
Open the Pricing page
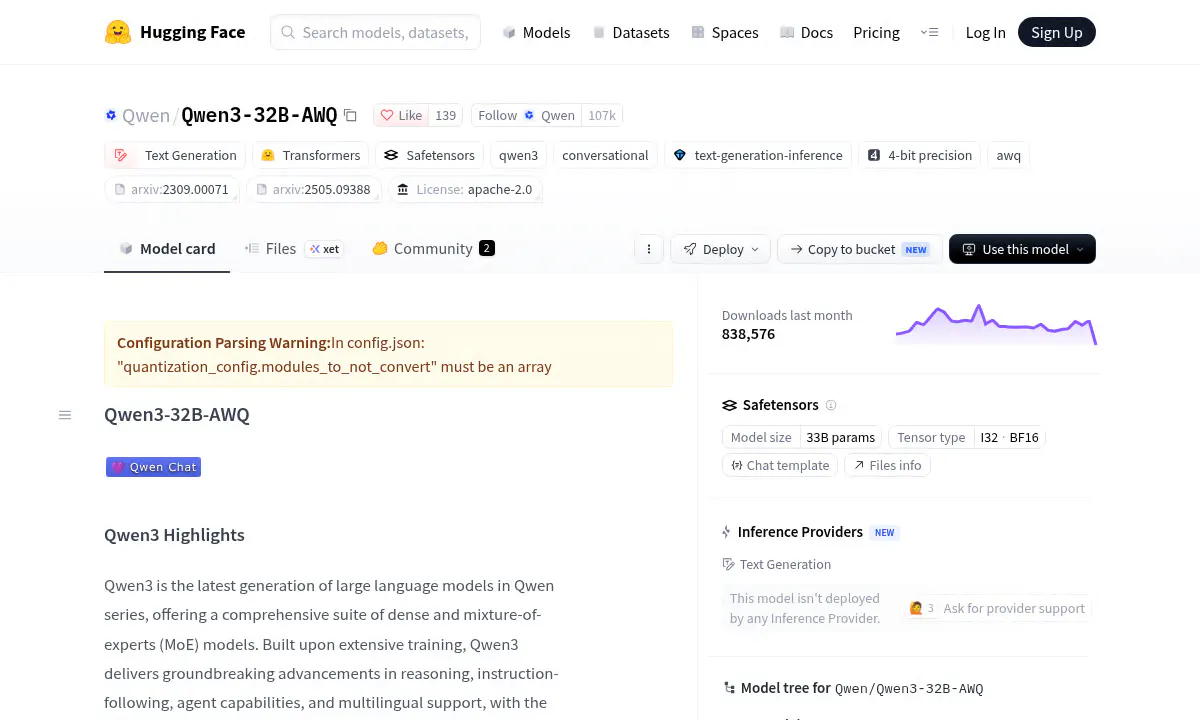click(876, 32)
